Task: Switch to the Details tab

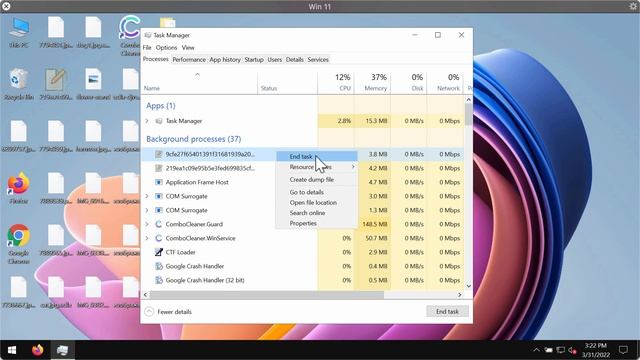Action: (295, 60)
